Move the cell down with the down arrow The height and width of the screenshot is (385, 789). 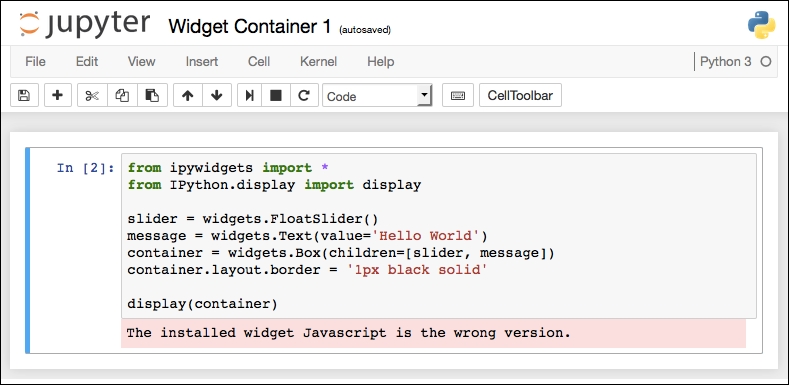coord(217,95)
